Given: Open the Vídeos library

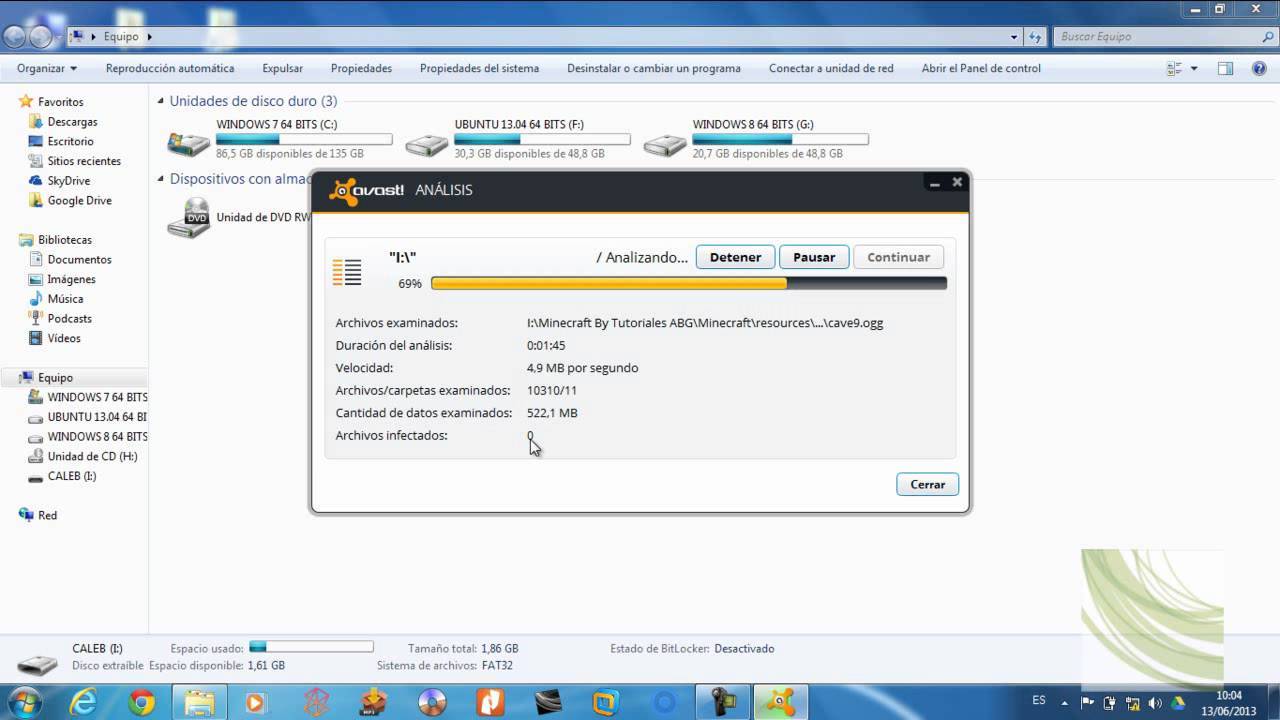Looking at the screenshot, I should pyautogui.click(x=64, y=339).
